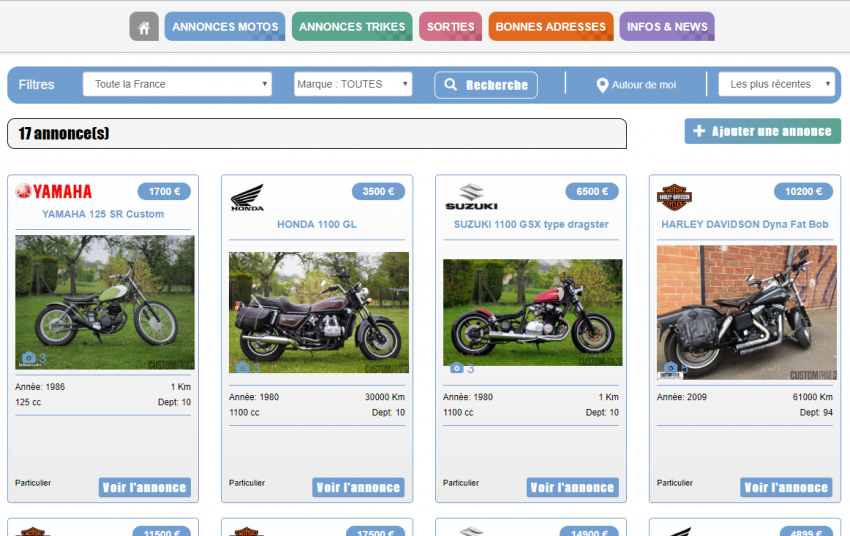Click the Suzuki brand logo
Viewport: 850px width, 536px height.
[471, 197]
